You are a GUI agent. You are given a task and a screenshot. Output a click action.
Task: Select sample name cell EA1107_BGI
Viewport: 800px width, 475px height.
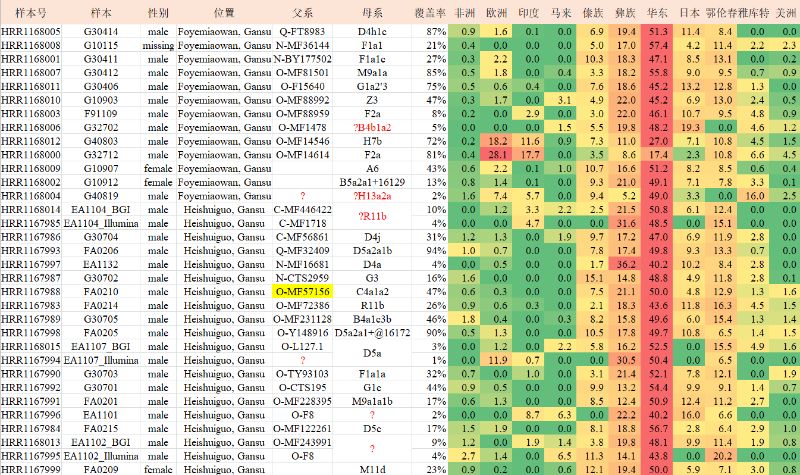pos(101,346)
